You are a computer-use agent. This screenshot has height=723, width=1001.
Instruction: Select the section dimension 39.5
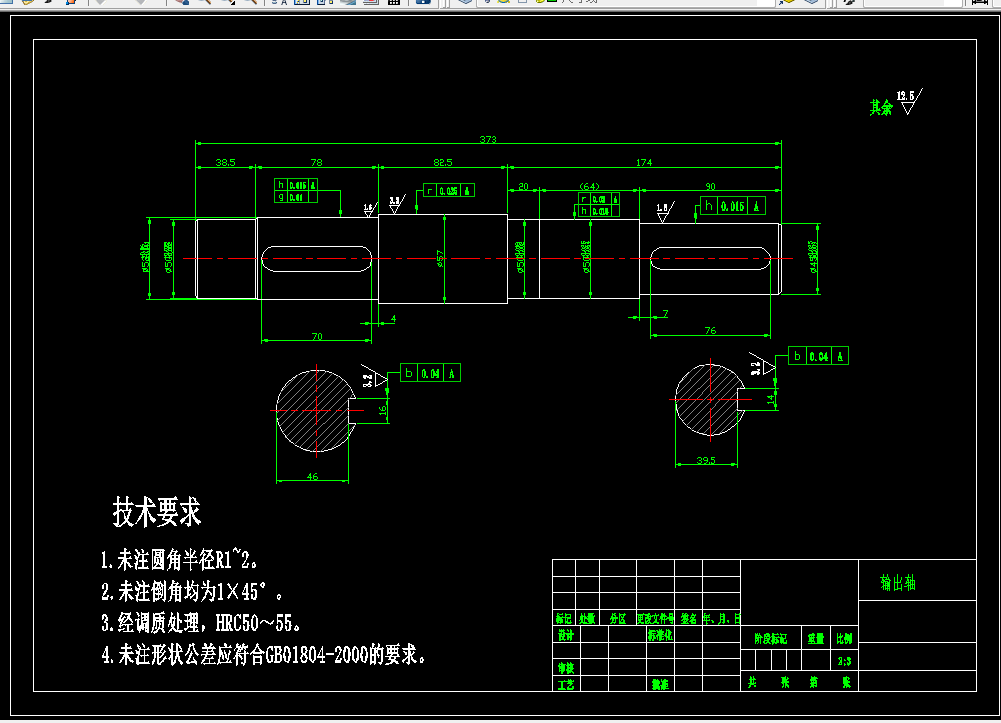pyautogui.click(x=705, y=460)
